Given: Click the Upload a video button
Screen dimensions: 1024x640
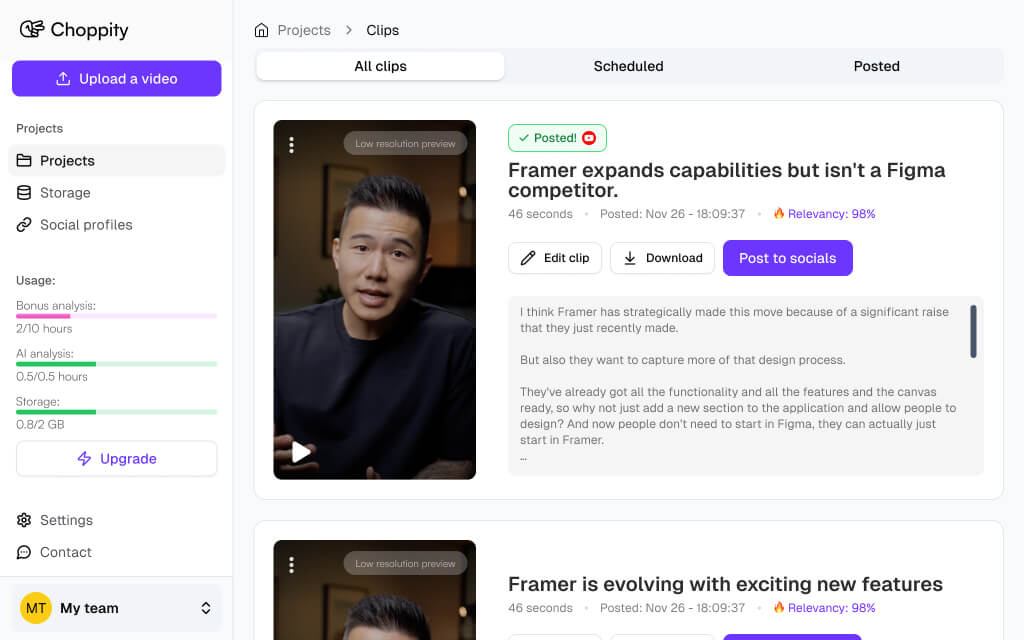Looking at the screenshot, I should [x=116, y=78].
